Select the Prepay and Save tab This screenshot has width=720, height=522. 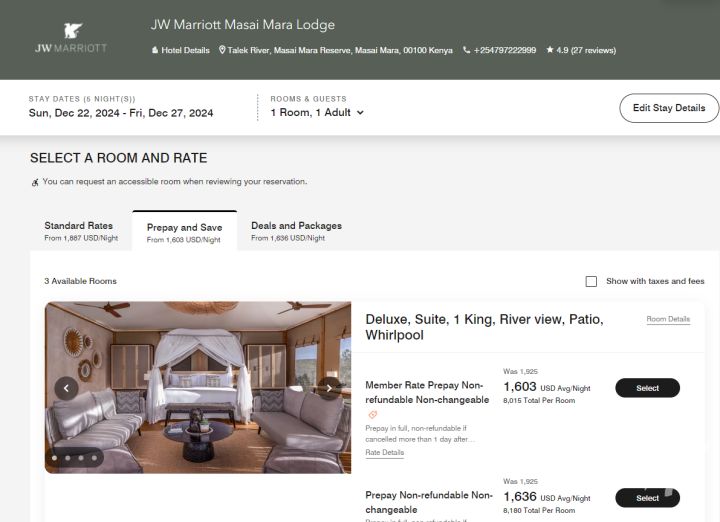[x=184, y=232]
